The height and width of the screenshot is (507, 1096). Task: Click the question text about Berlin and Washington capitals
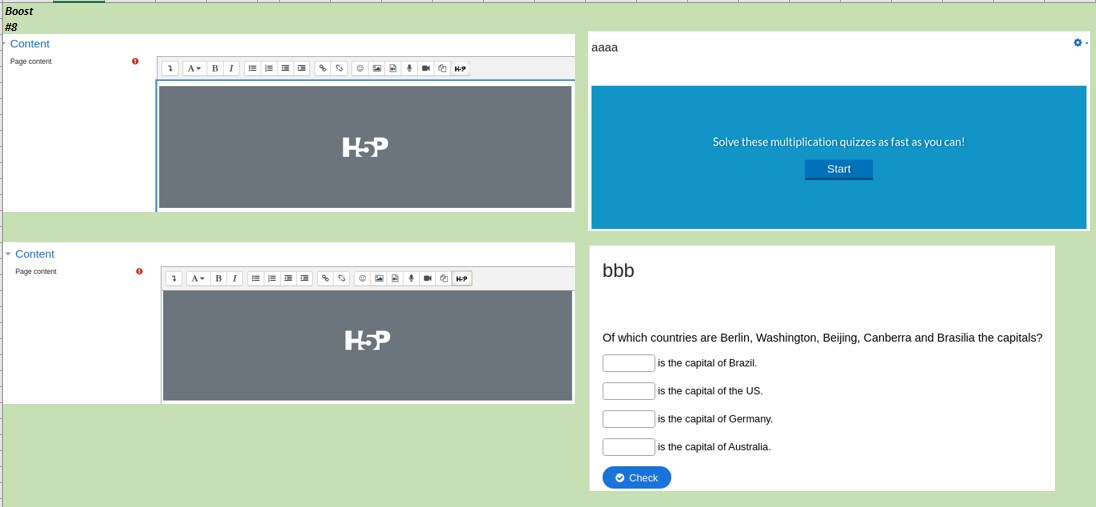tap(823, 338)
